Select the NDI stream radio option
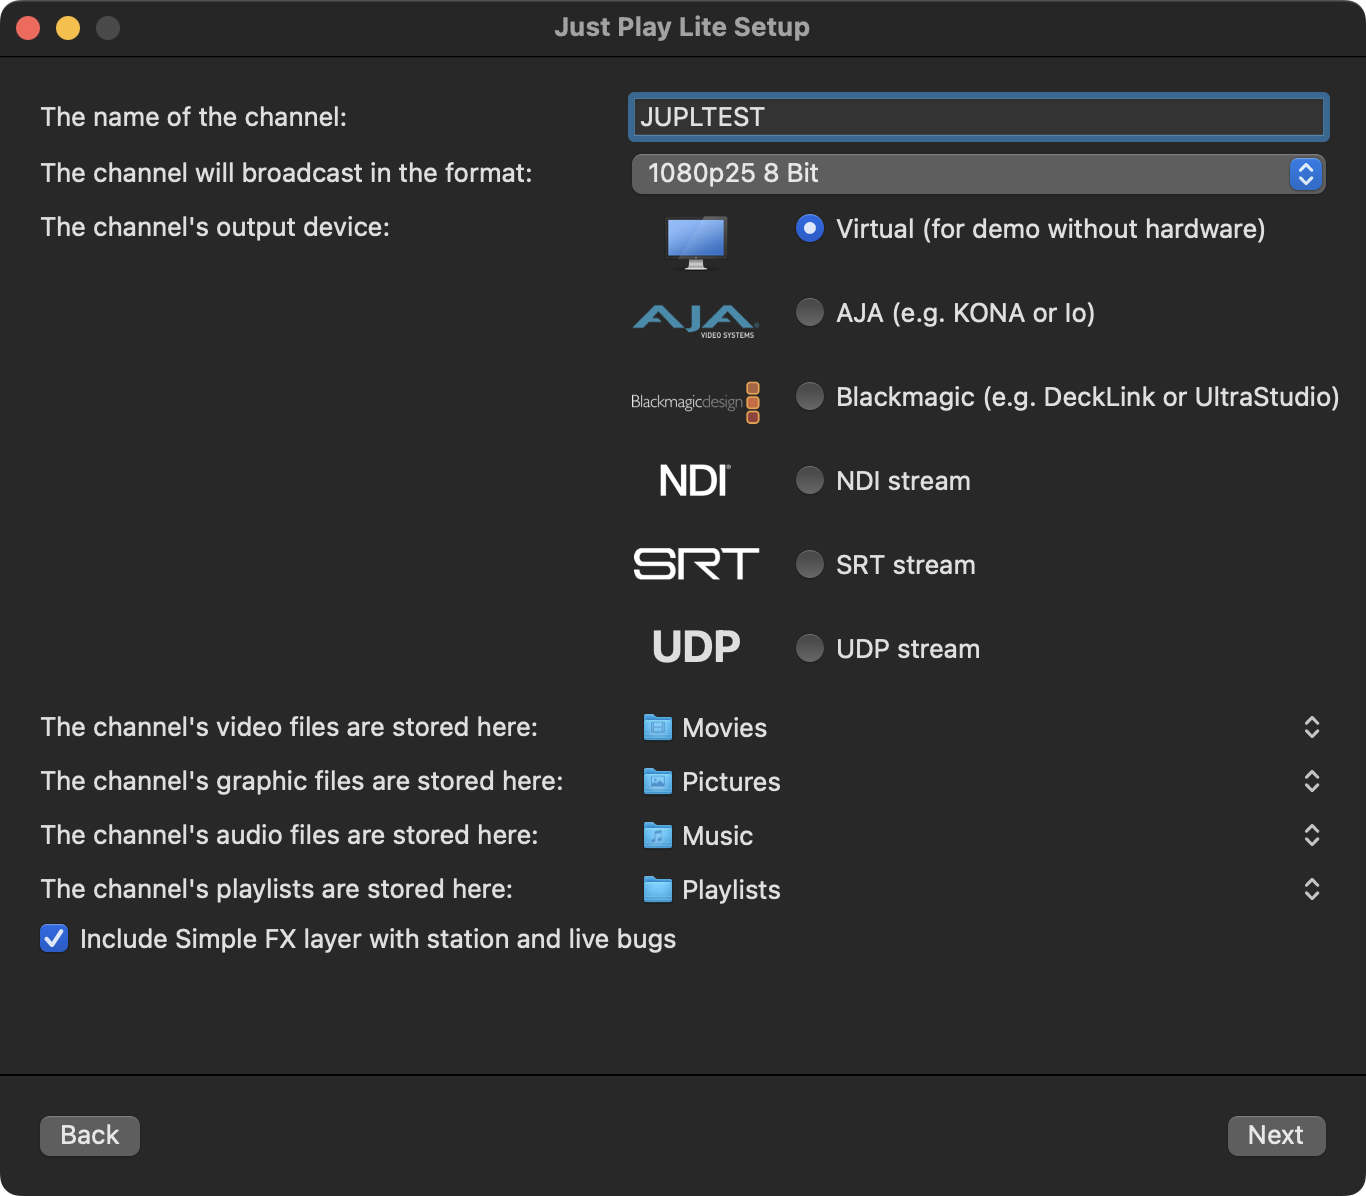 tap(810, 481)
